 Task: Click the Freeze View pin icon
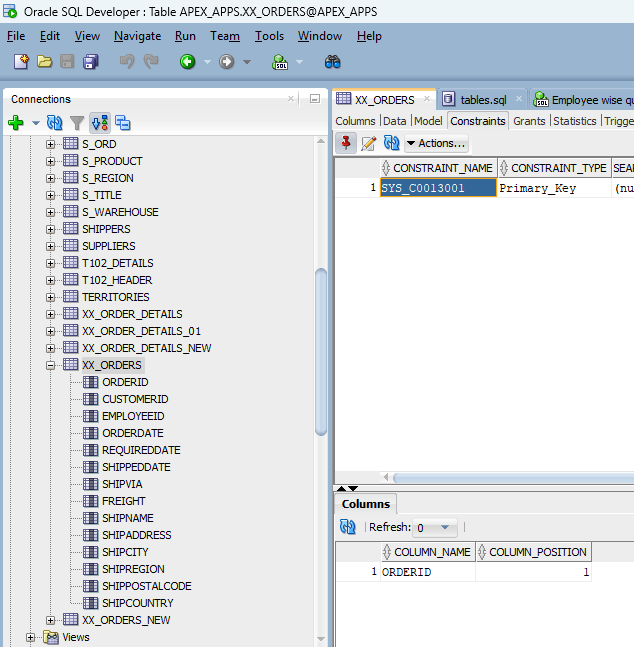click(346, 143)
